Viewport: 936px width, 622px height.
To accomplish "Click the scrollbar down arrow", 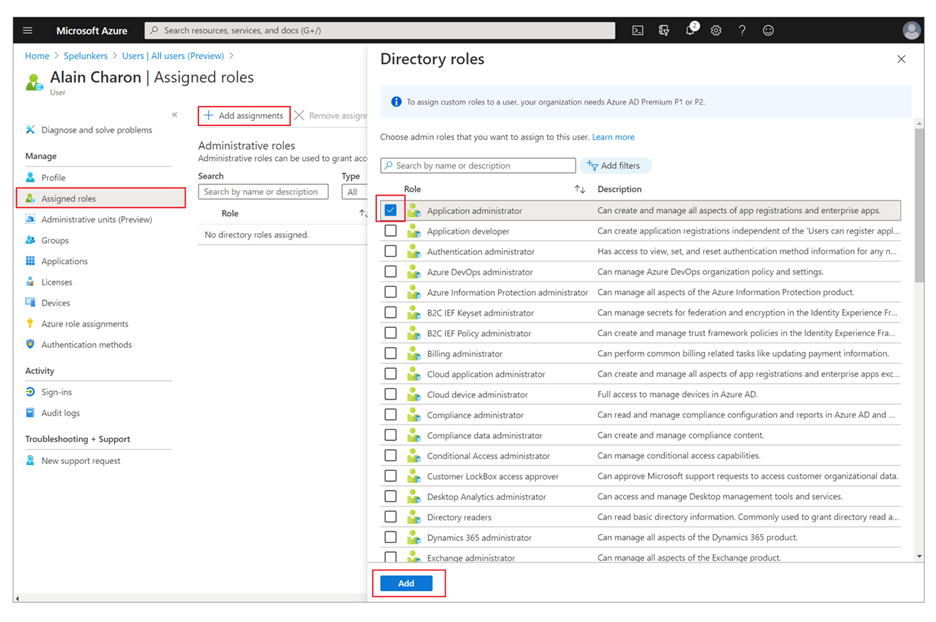I will point(919,556).
